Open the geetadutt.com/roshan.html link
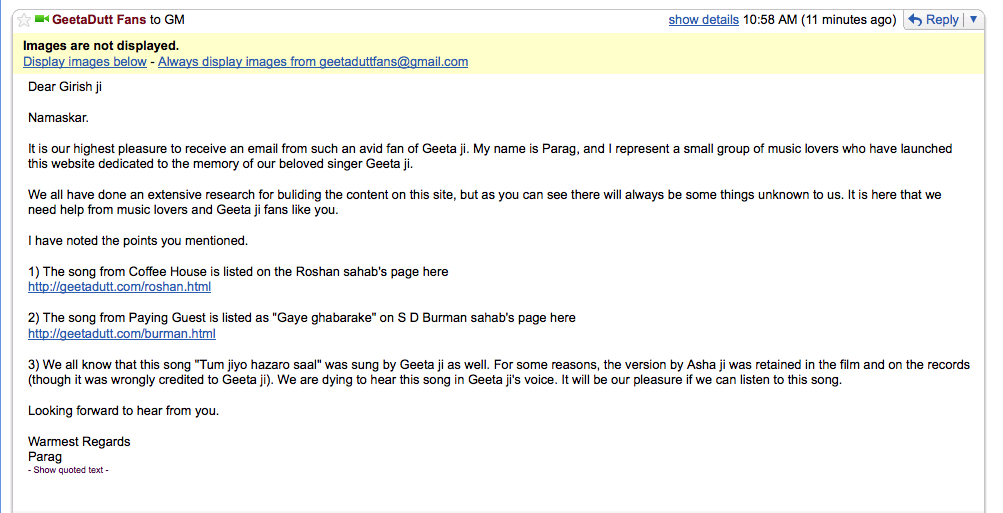The height and width of the screenshot is (513, 1003). 120,287
